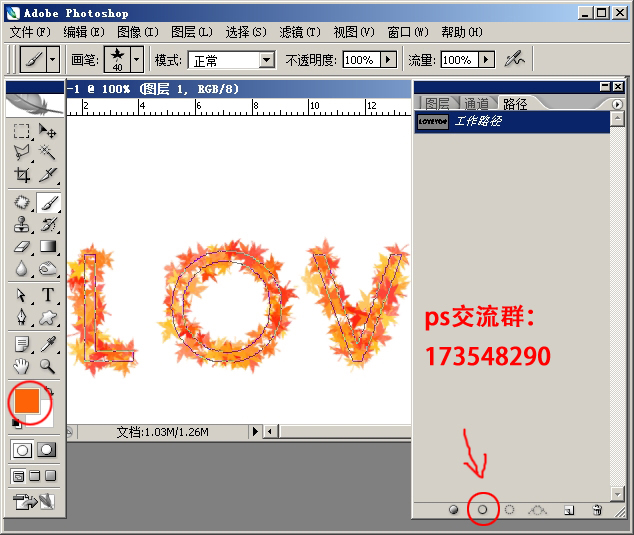This screenshot has width=634, height=535.
Task: Select the Dodge tool
Action: point(48,268)
